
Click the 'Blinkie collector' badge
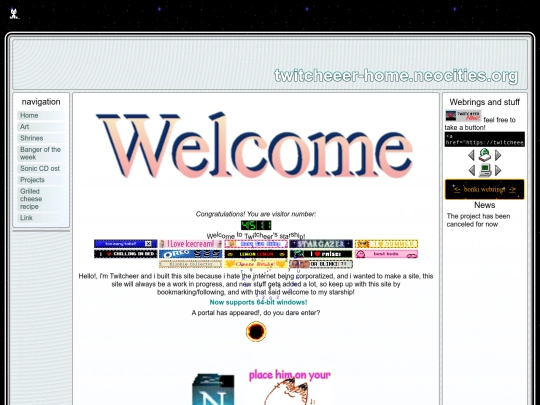191,264
